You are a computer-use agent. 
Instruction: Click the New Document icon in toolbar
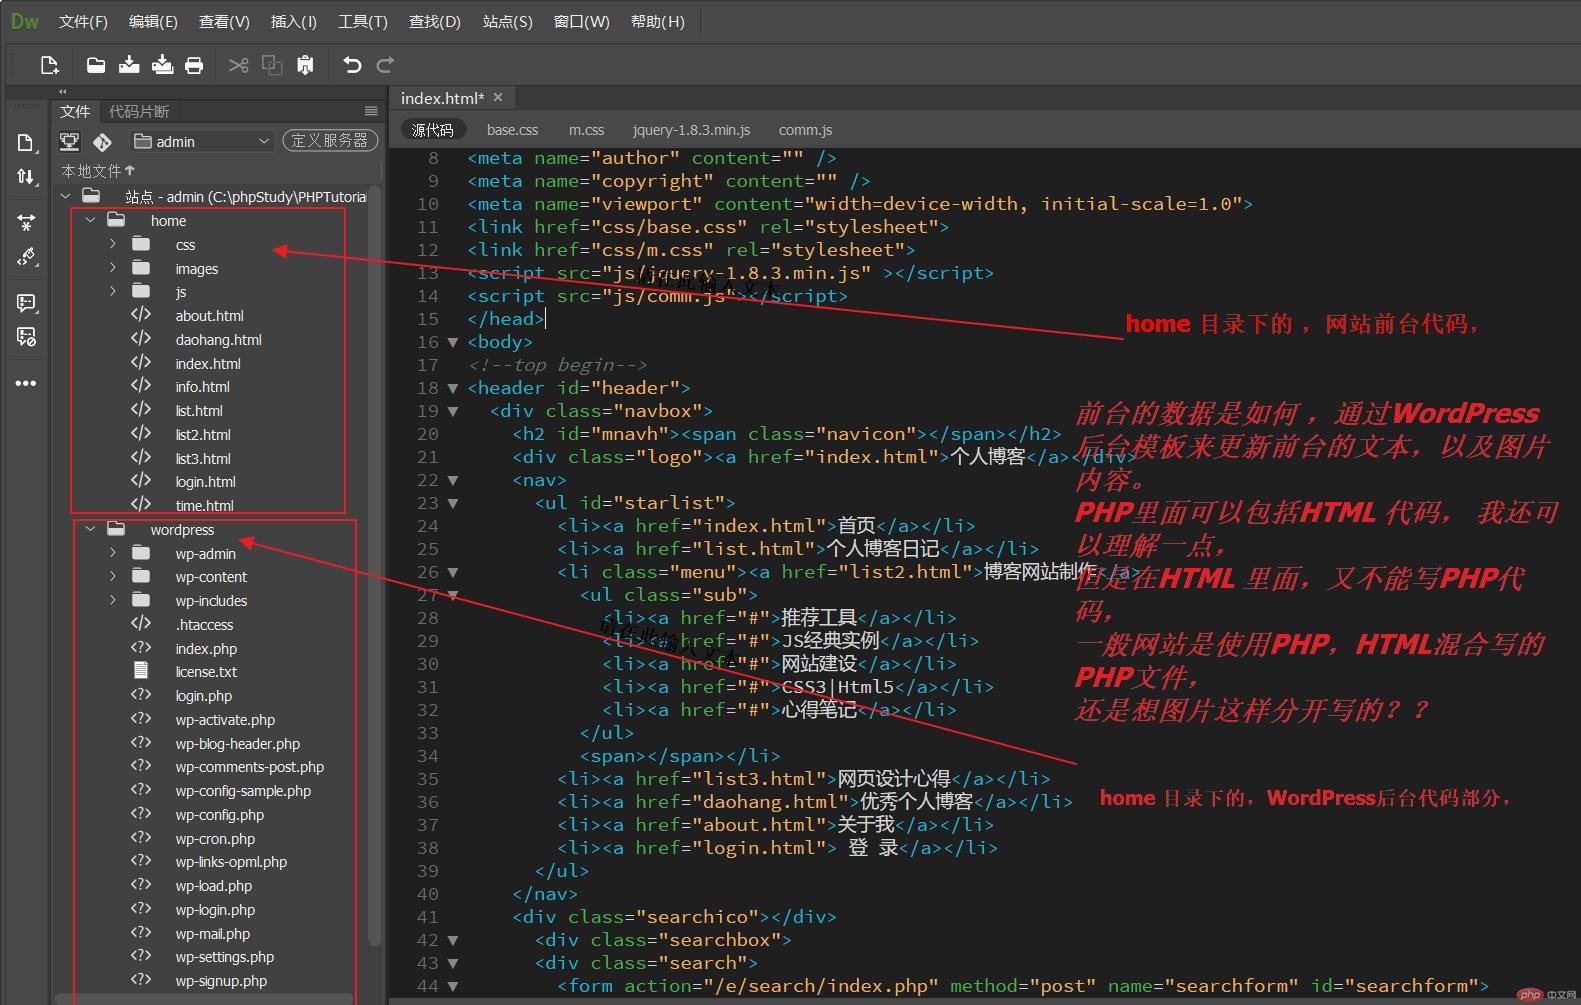tap(49, 65)
